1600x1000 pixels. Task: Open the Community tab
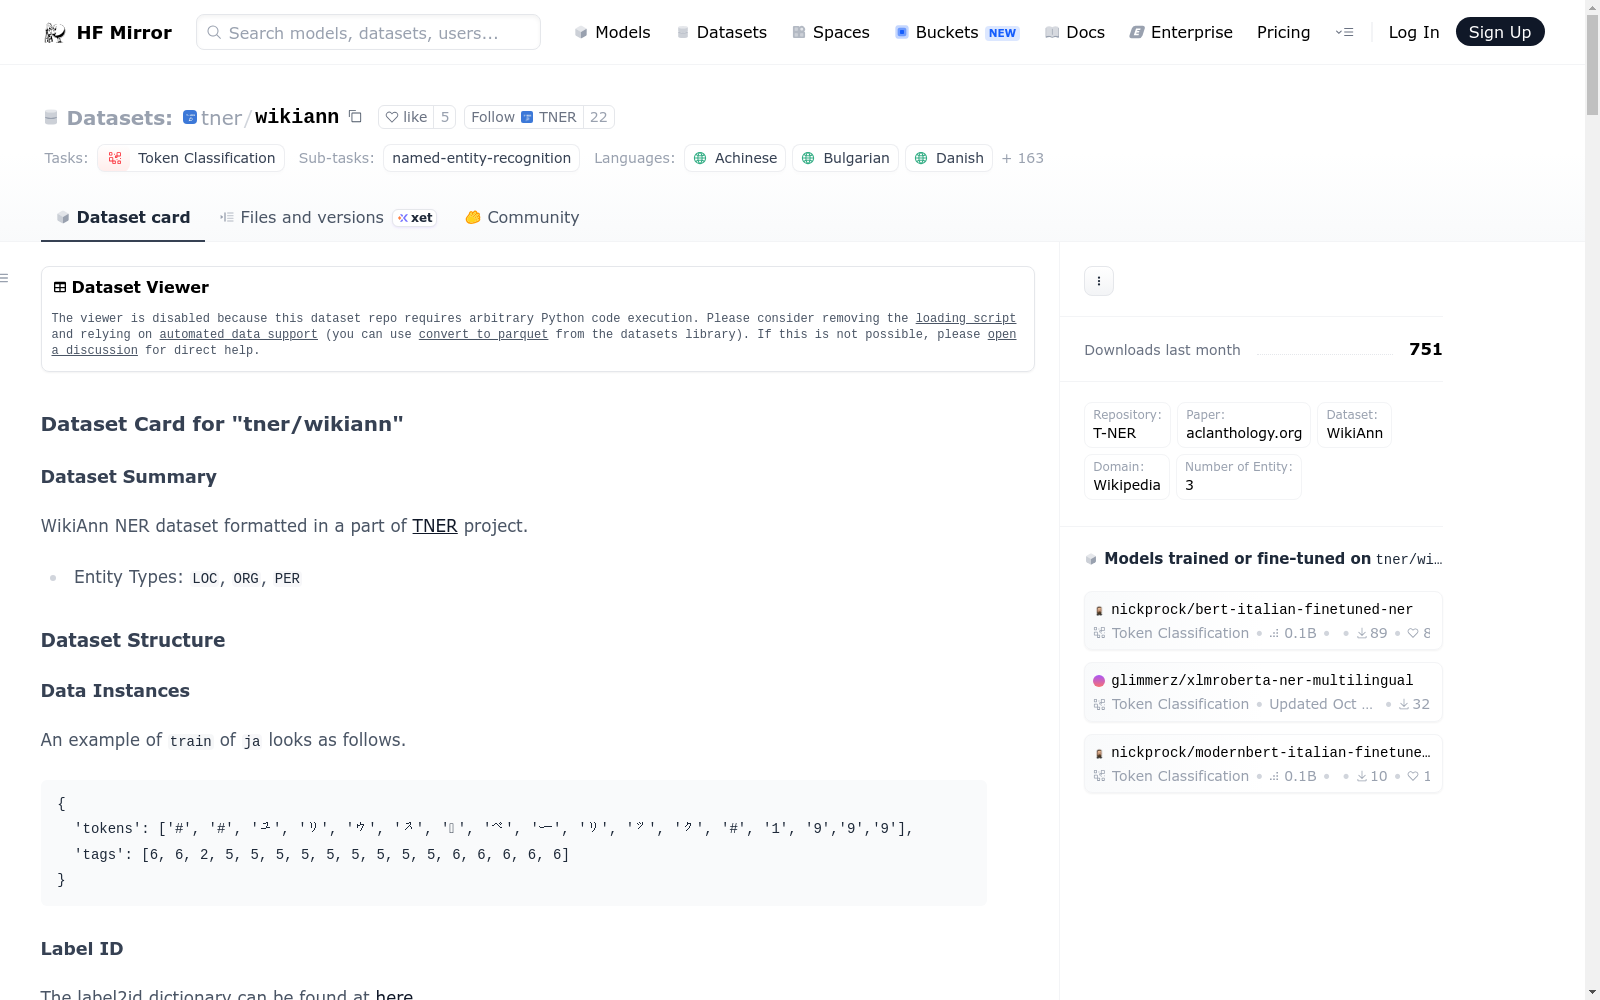click(x=522, y=217)
